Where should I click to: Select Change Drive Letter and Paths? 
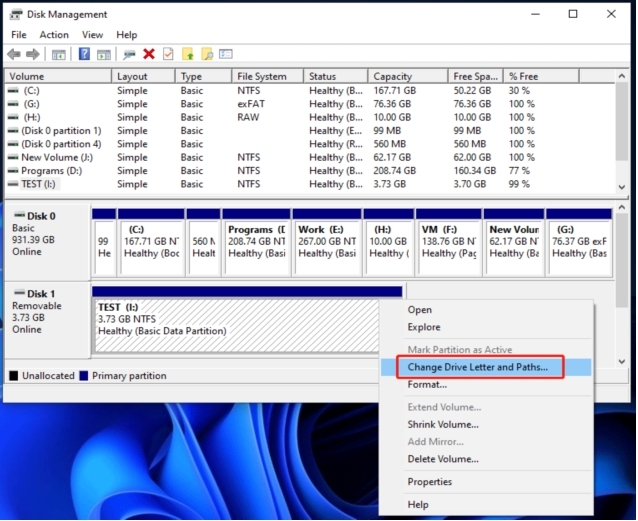(477, 367)
